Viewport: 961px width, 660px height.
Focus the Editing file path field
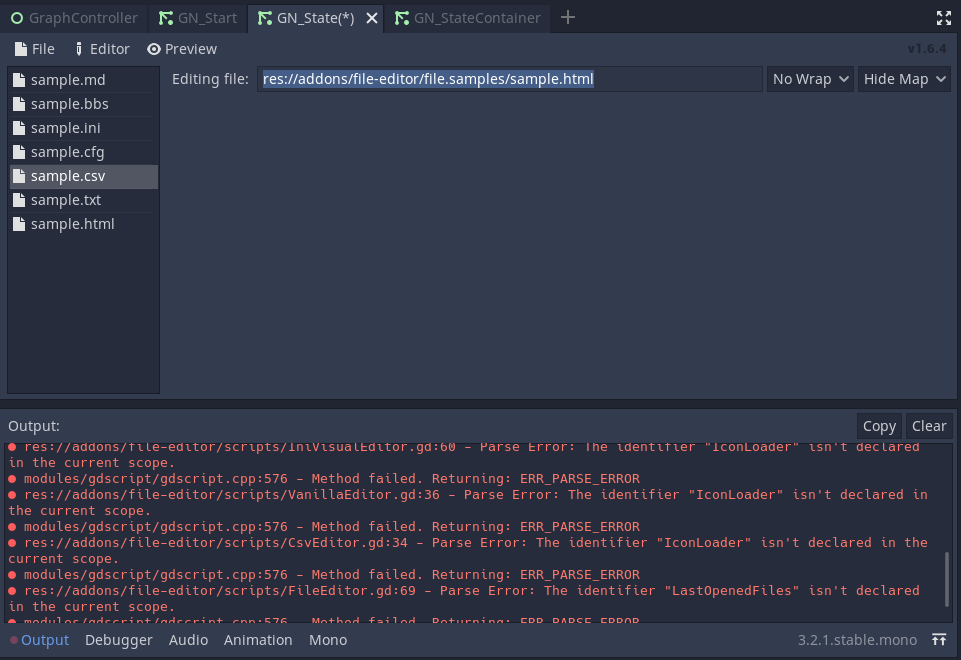[510, 78]
